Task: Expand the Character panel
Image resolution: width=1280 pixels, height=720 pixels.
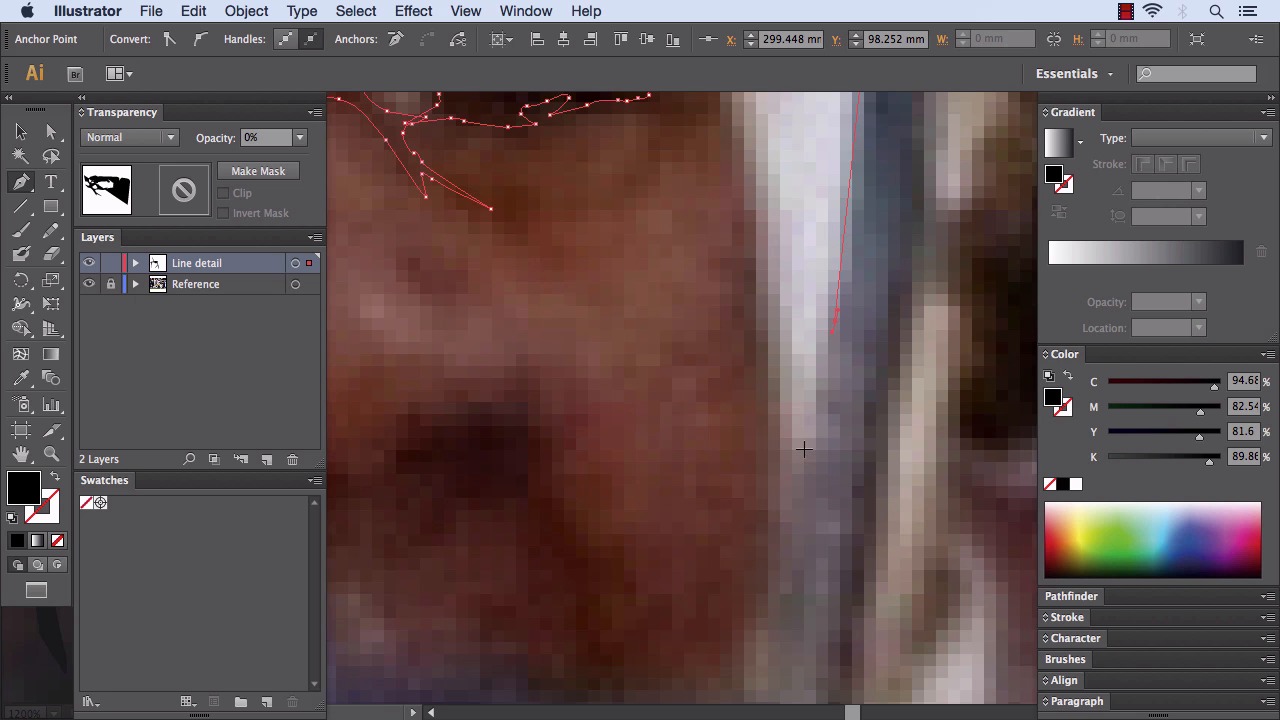Action: click(1075, 638)
